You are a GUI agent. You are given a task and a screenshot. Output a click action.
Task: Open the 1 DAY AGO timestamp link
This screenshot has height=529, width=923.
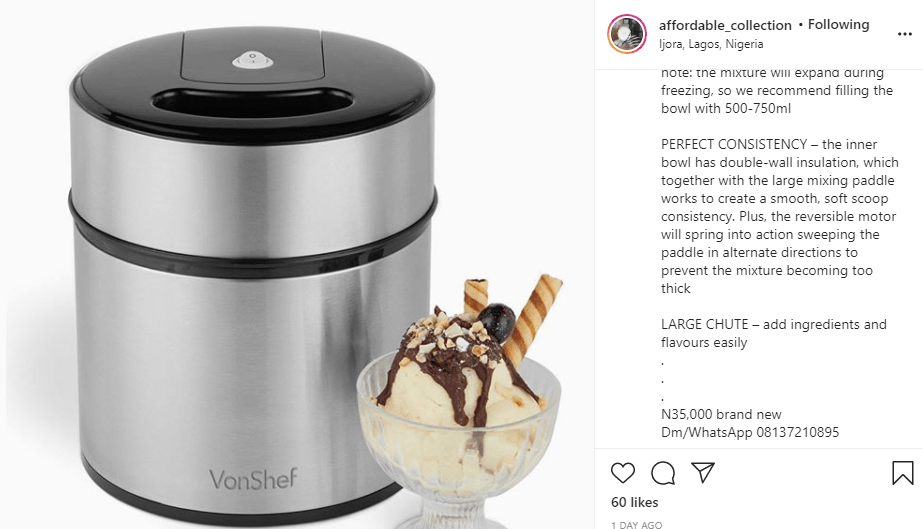point(636,525)
